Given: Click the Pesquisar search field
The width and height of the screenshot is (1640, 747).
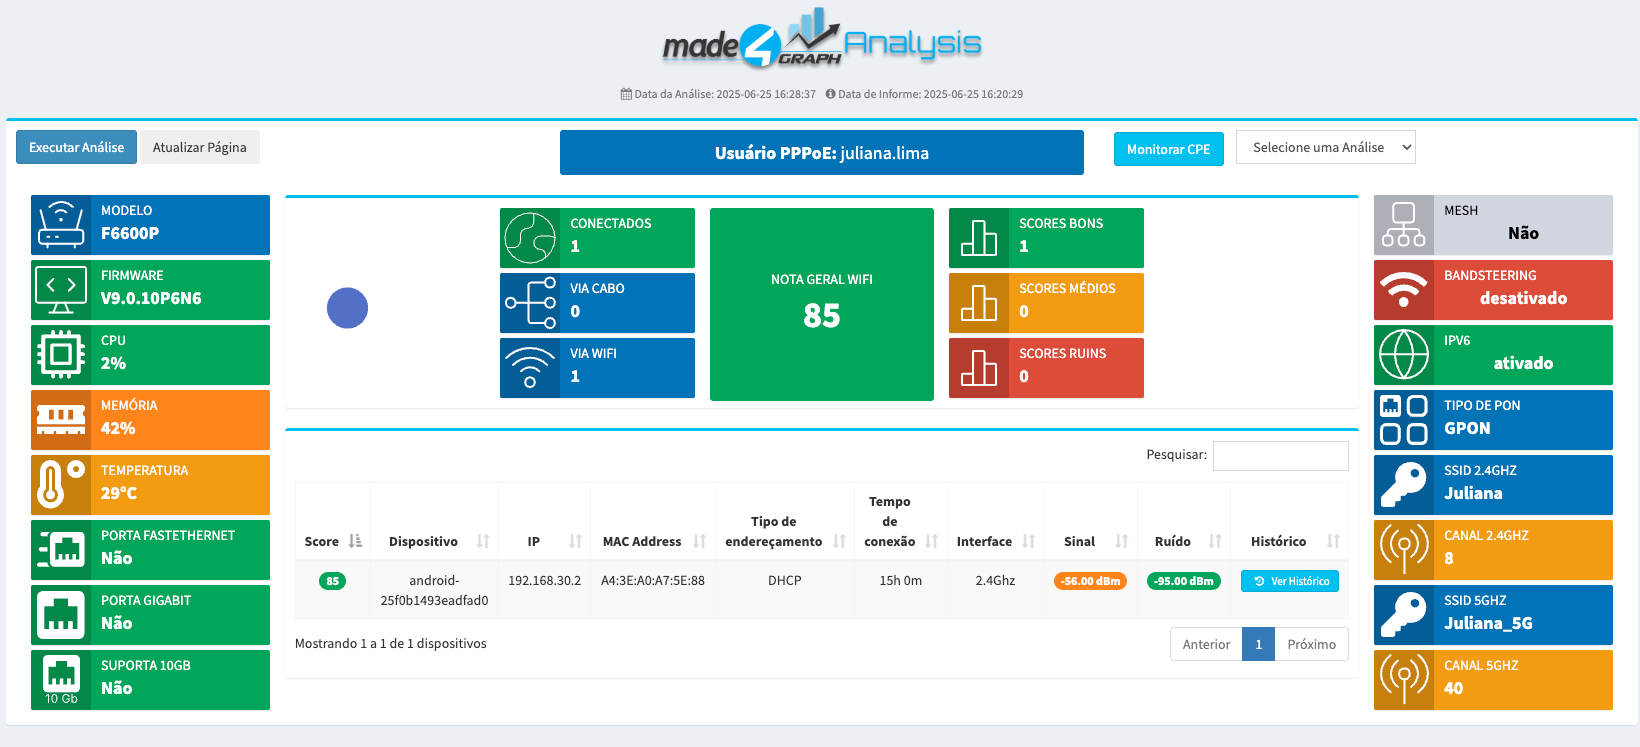Looking at the screenshot, I should [x=1280, y=456].
